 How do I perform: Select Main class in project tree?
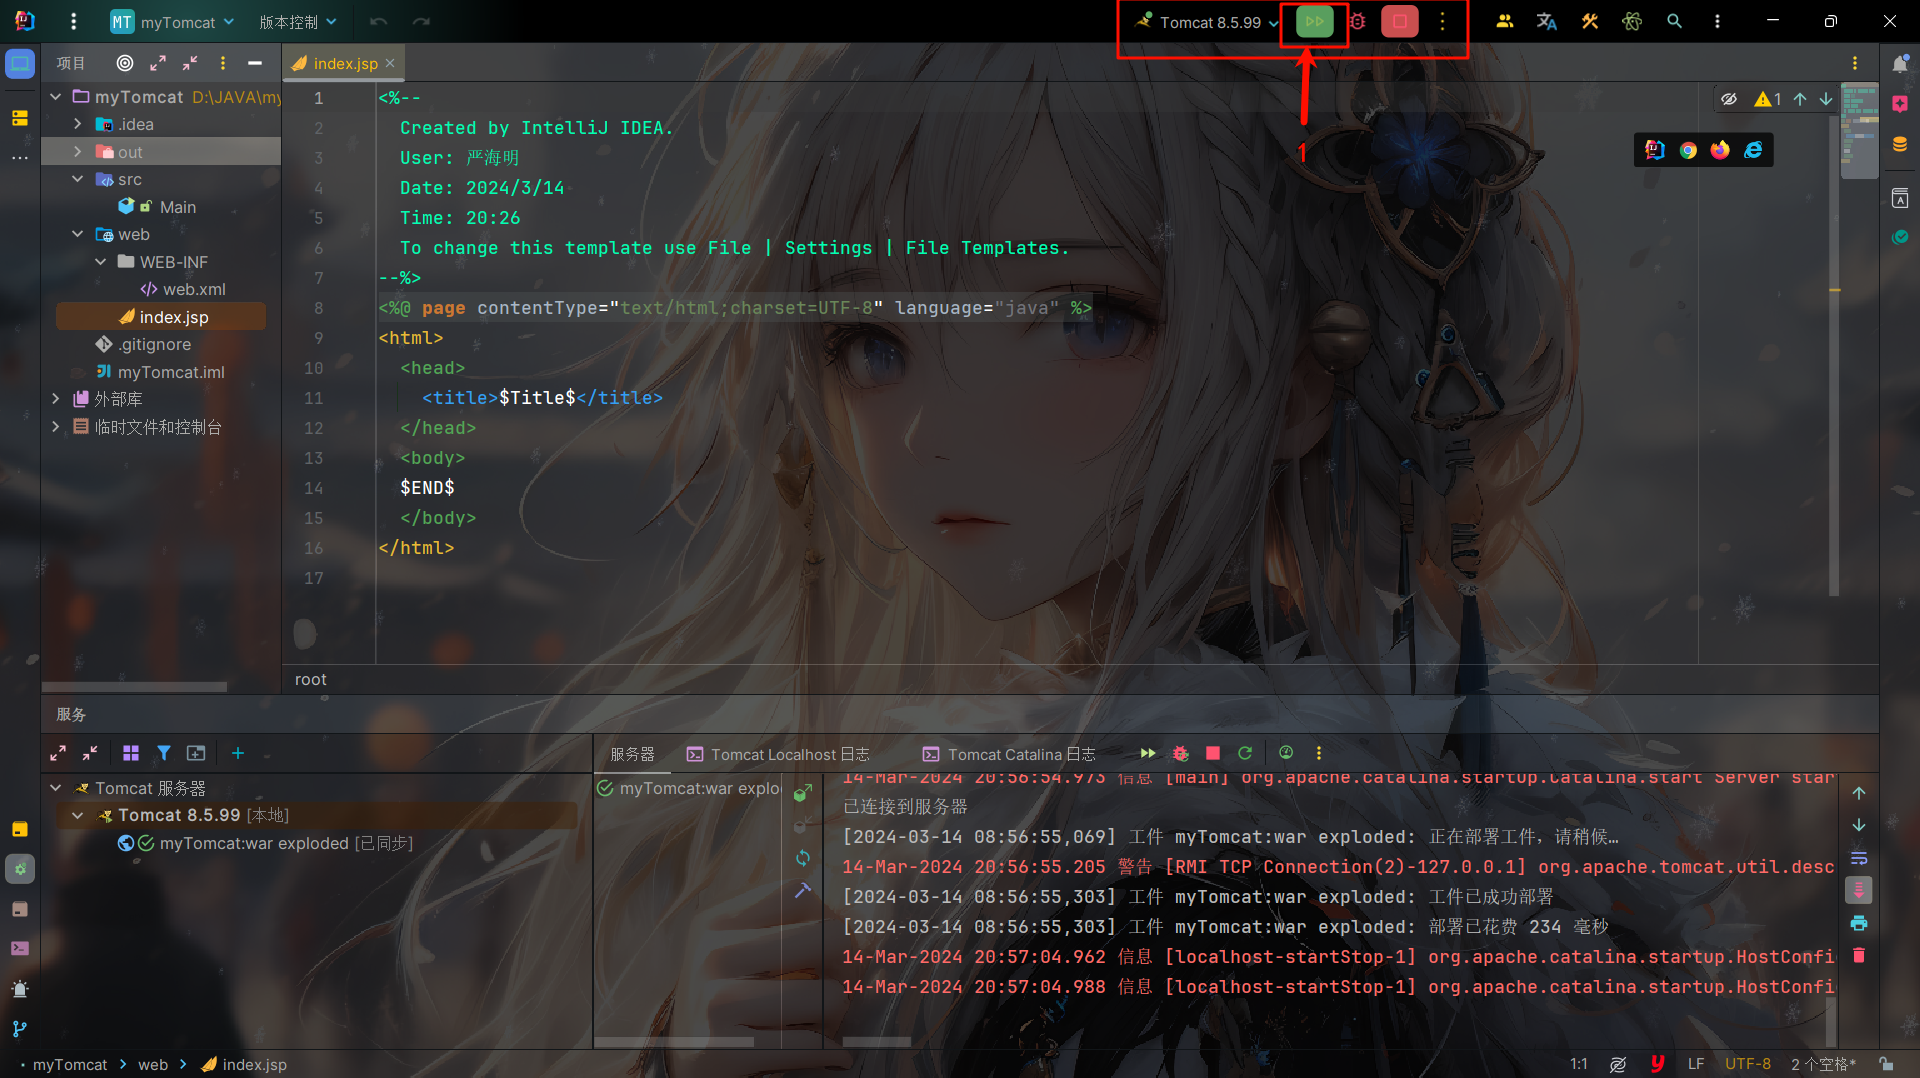tap(157, 207)
